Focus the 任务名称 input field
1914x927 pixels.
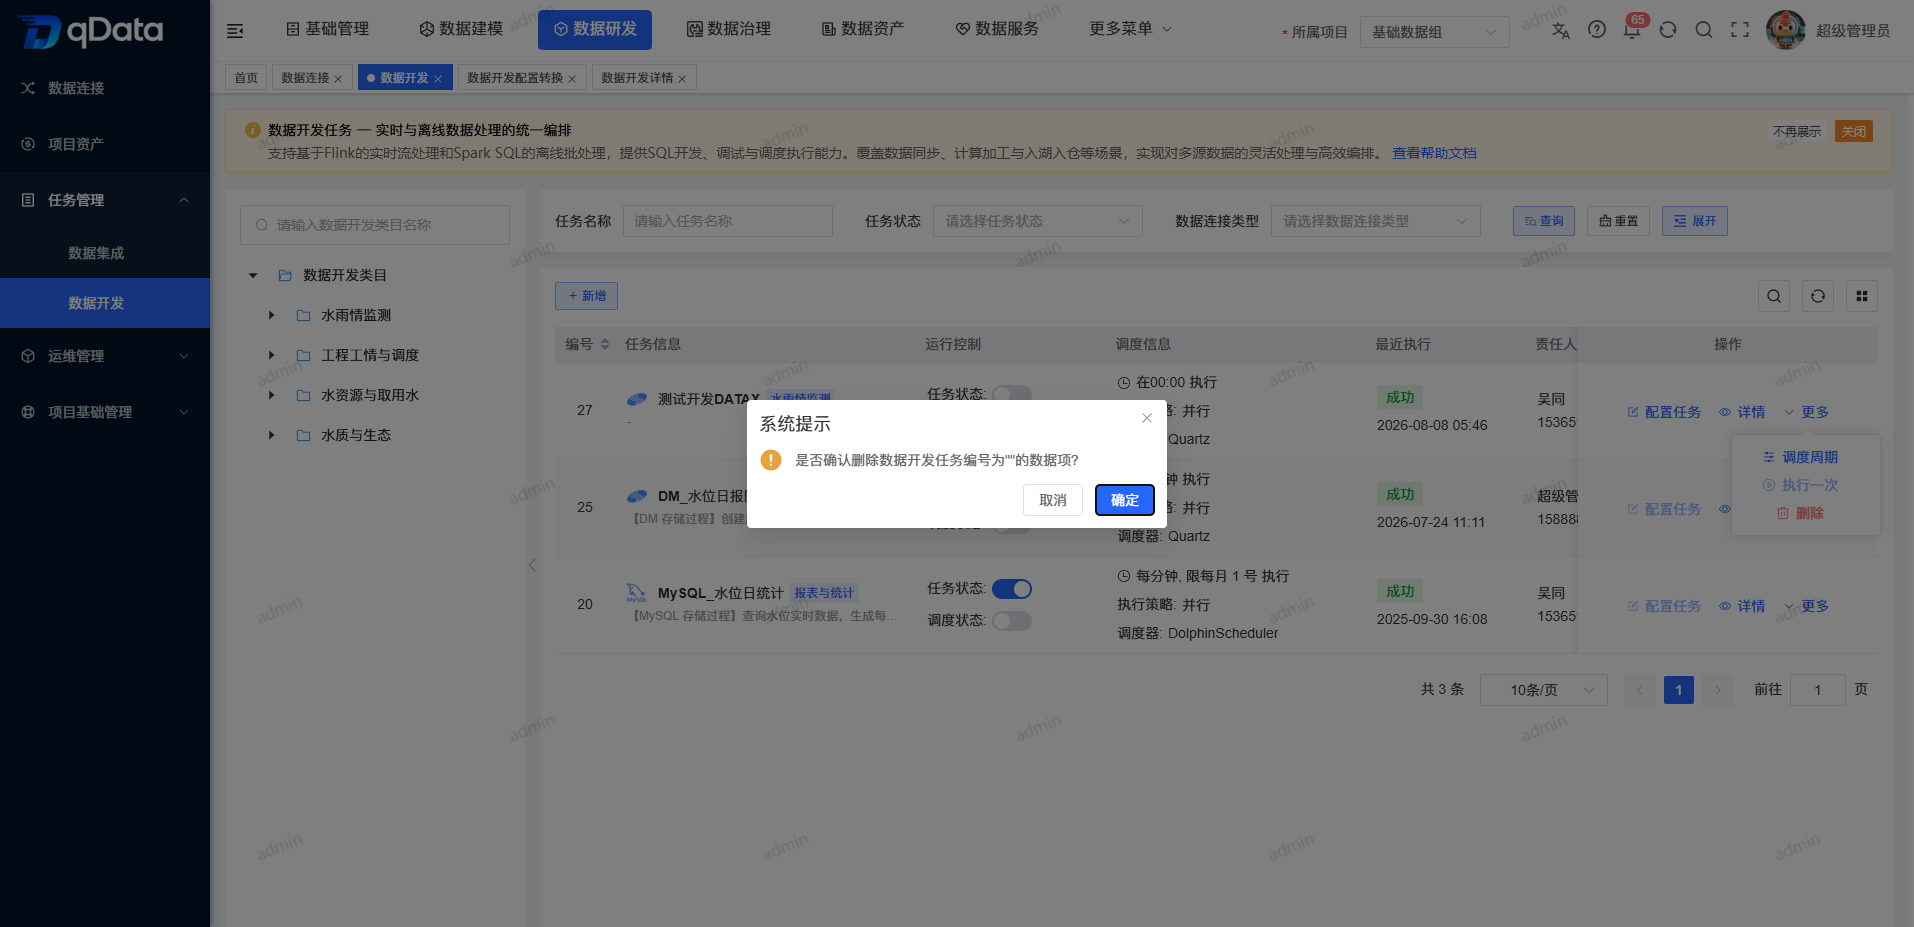pos(728,221)
